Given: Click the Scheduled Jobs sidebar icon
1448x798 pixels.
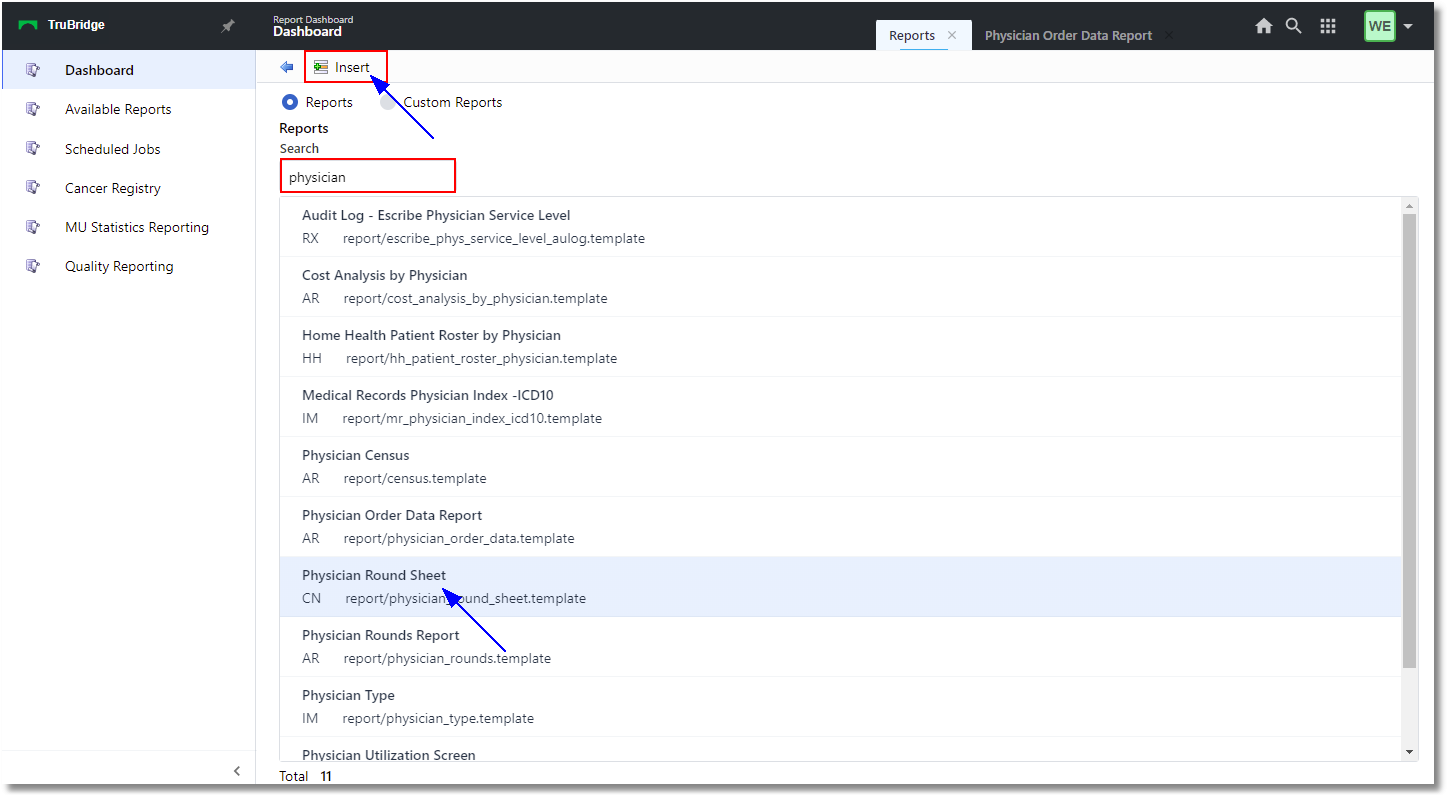Looking at the screenshot, I should (33, 149).
